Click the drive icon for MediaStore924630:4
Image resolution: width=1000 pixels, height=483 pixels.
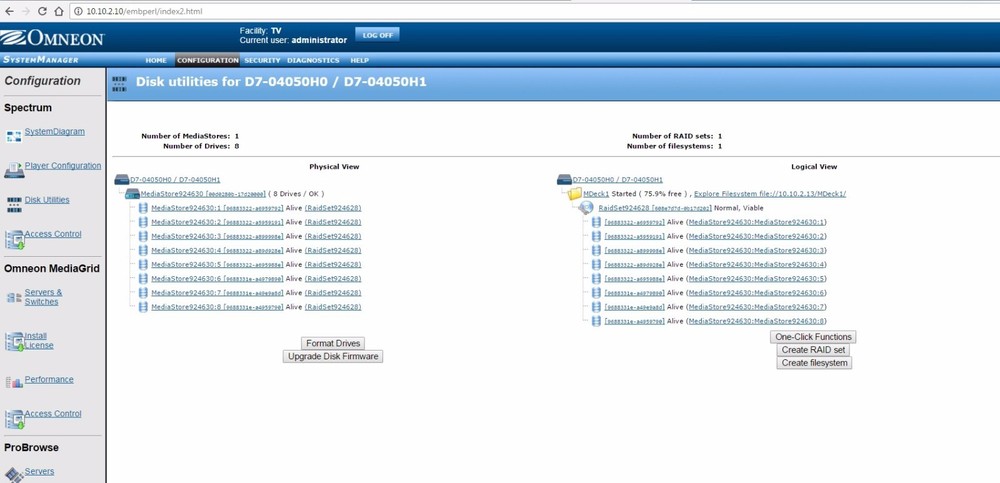[x=143, y=250]
